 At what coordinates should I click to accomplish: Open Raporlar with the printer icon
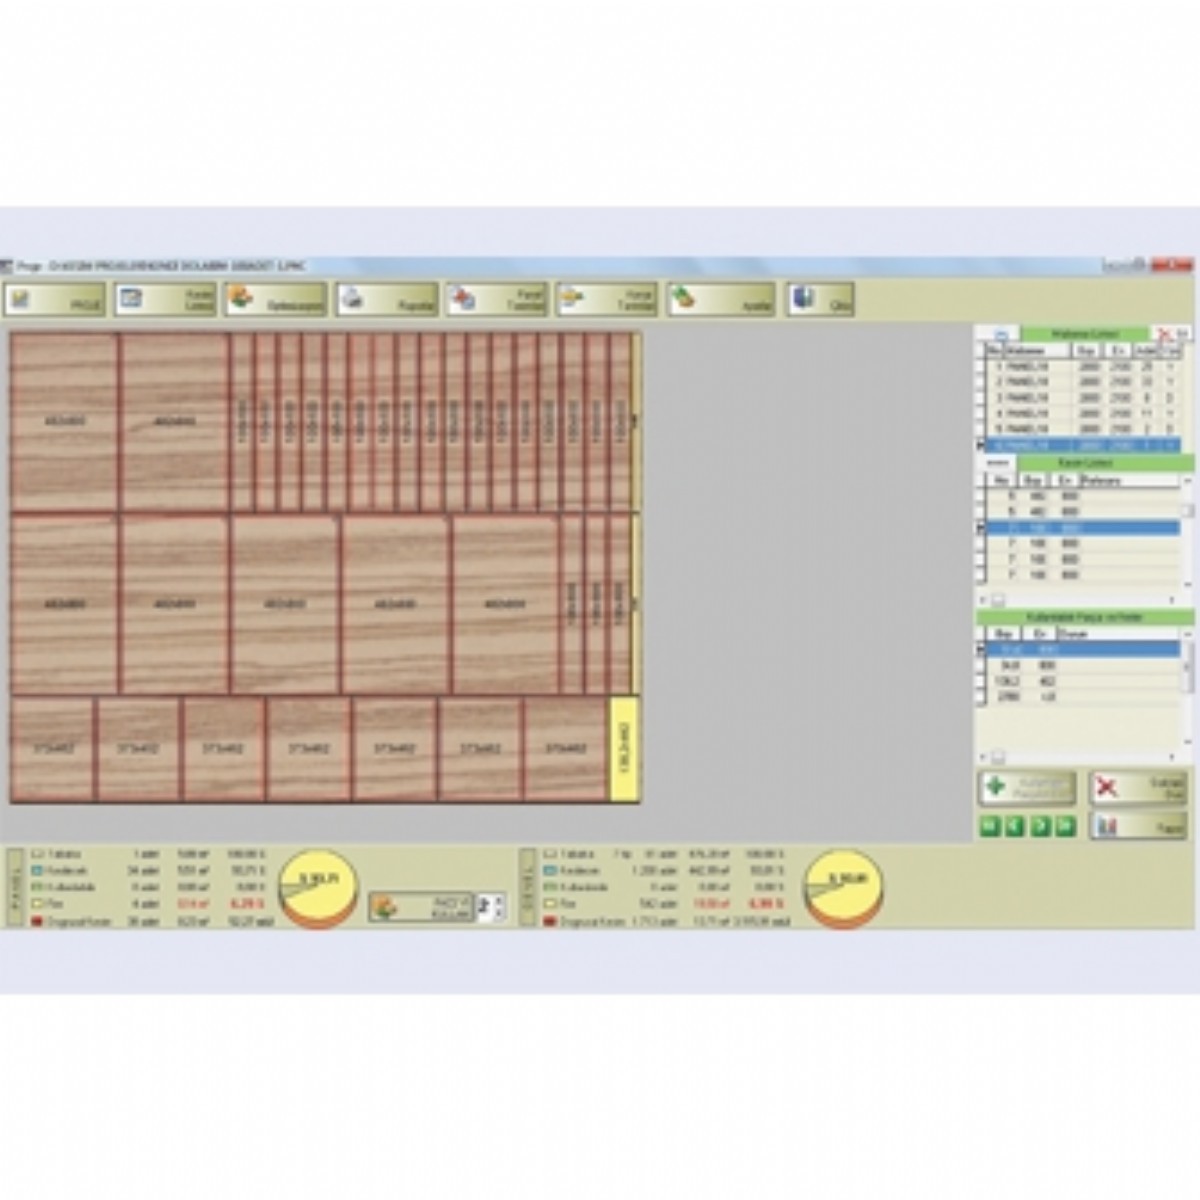coord(386,300)
